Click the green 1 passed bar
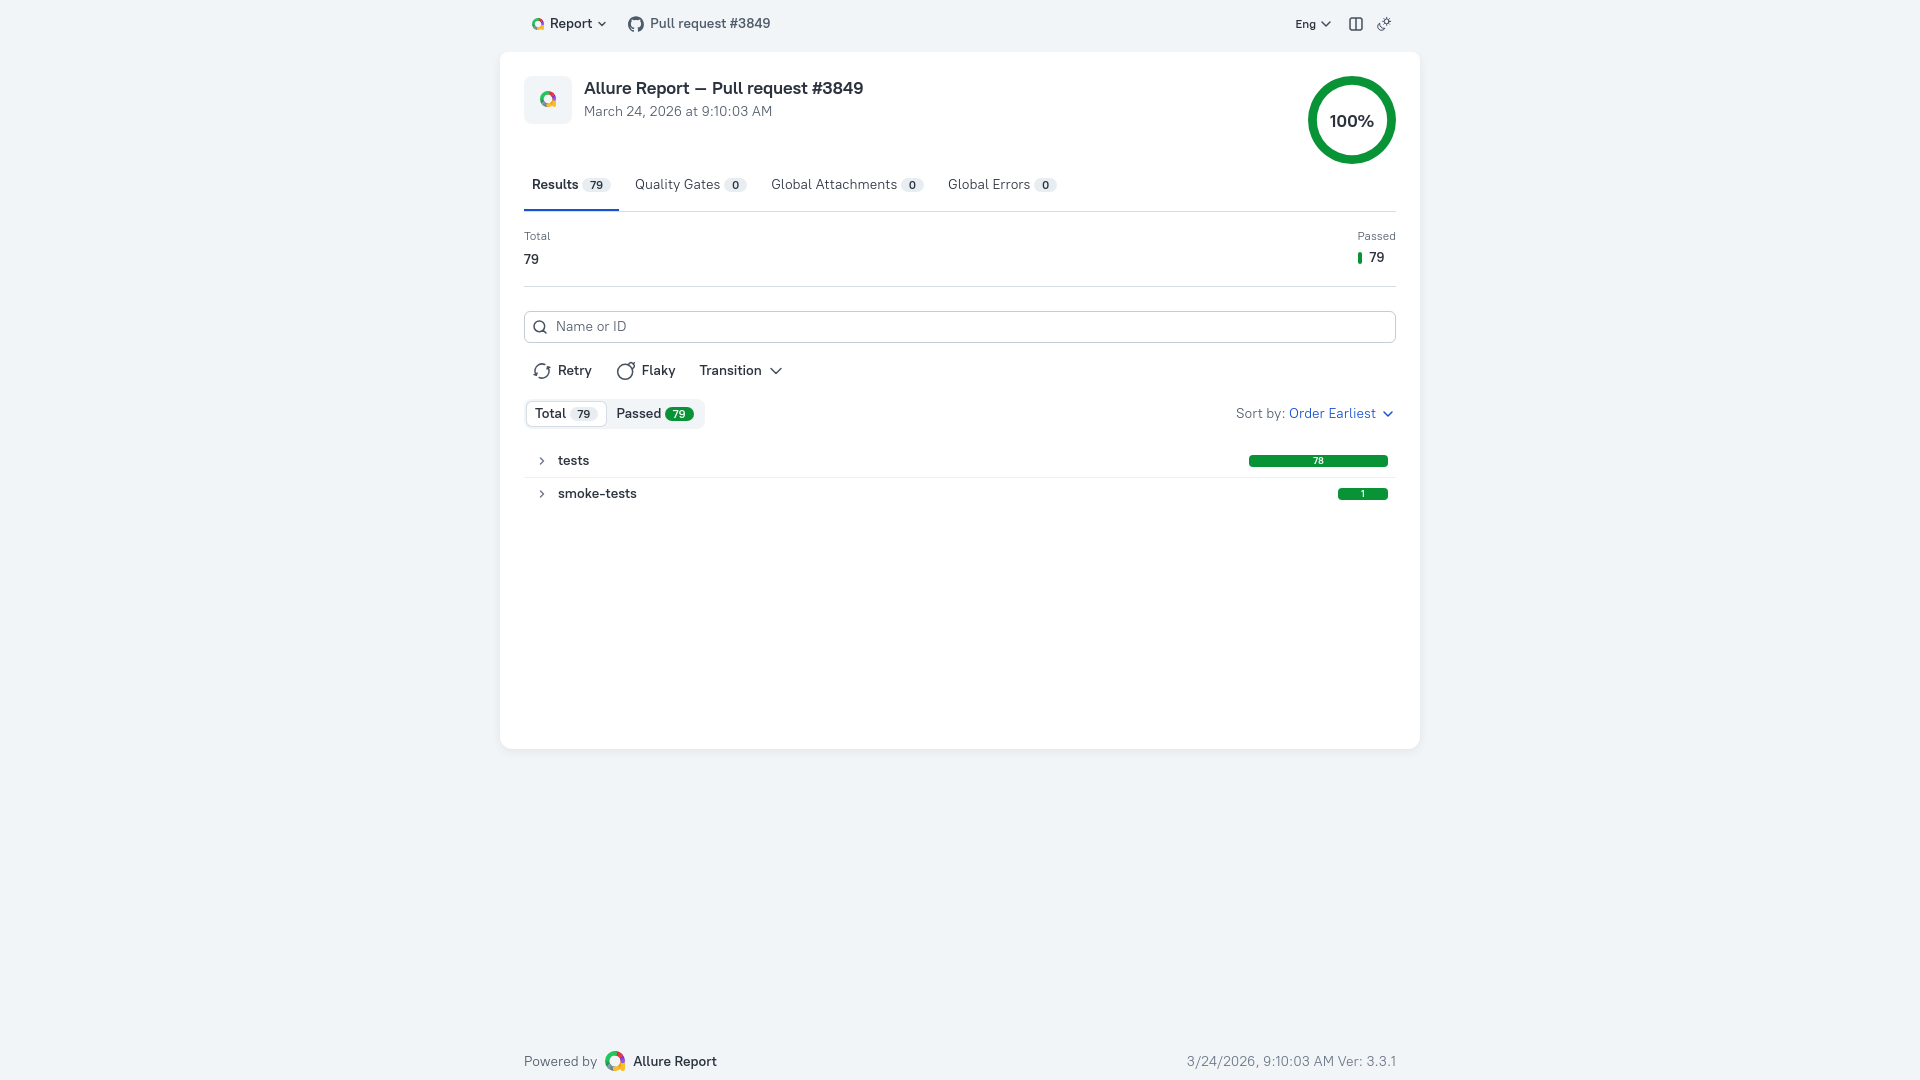 pos(1363,494)
